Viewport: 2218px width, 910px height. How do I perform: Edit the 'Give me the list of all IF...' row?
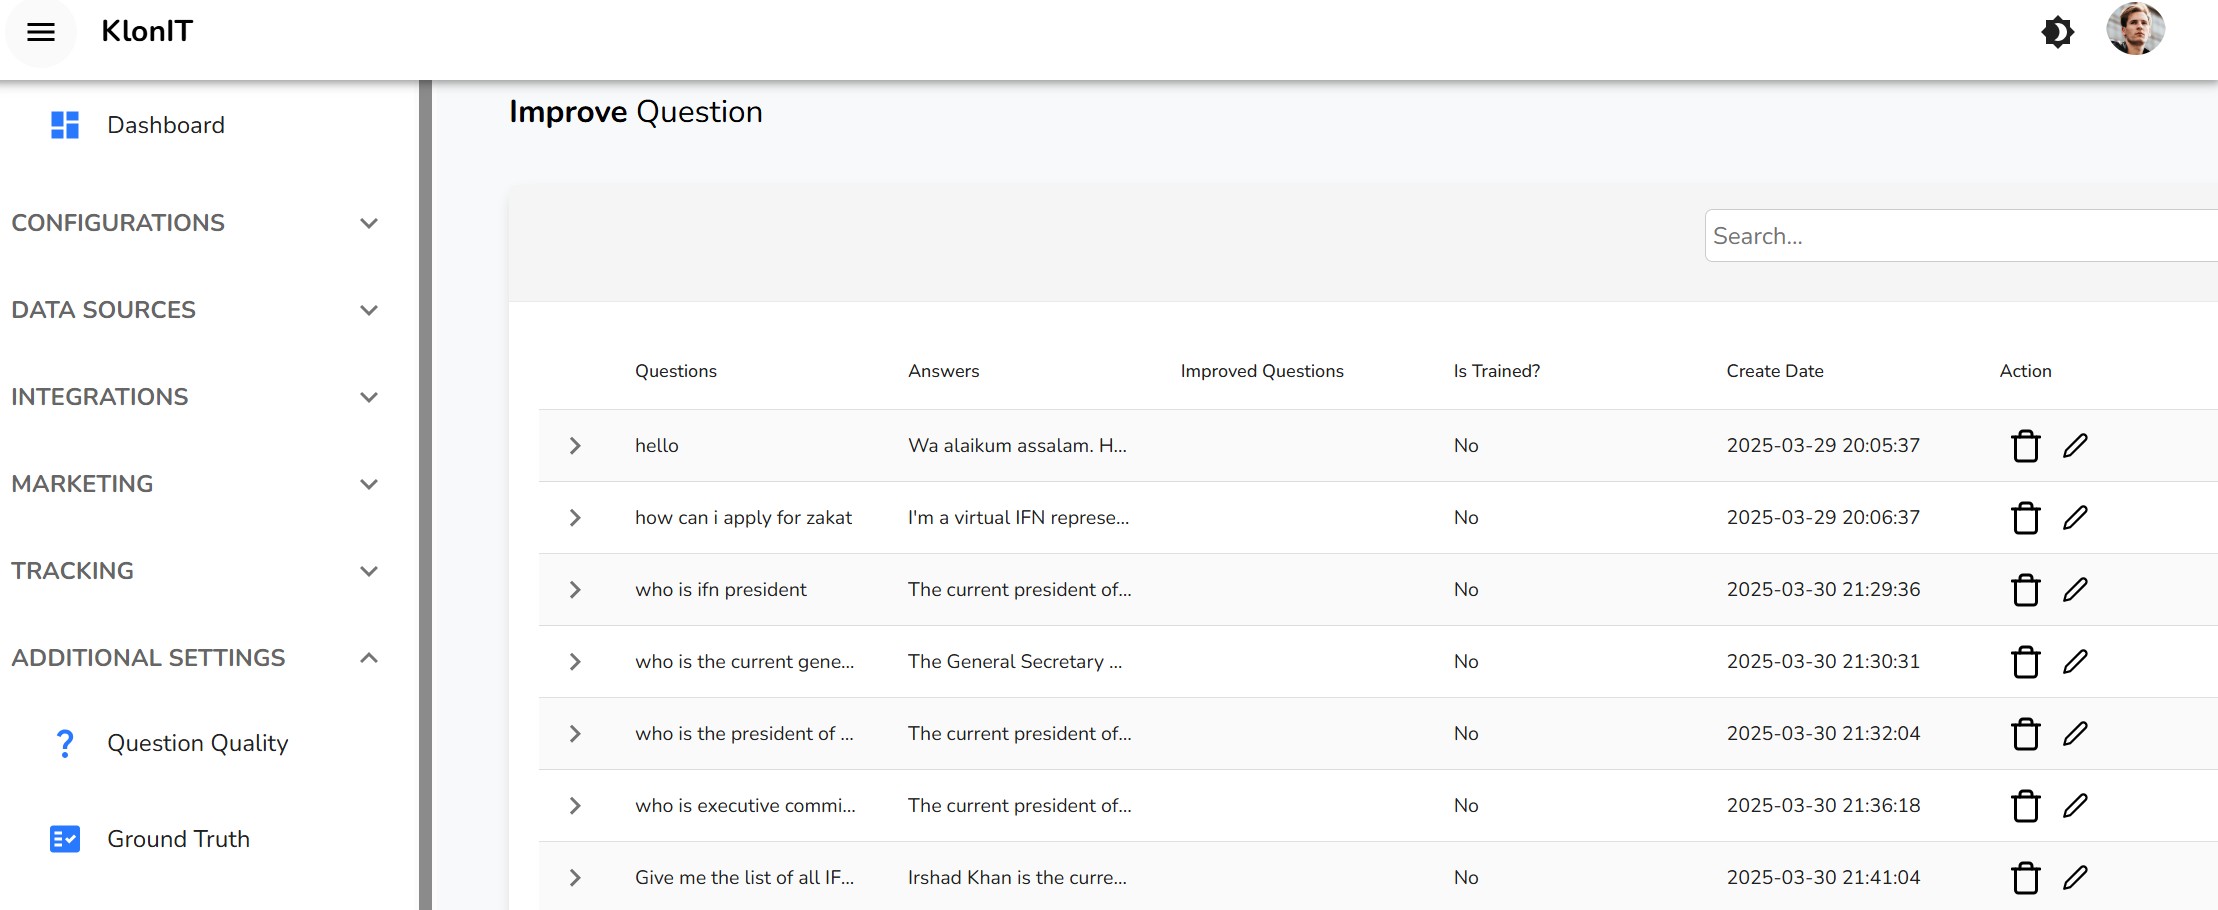pos(2075,878)
